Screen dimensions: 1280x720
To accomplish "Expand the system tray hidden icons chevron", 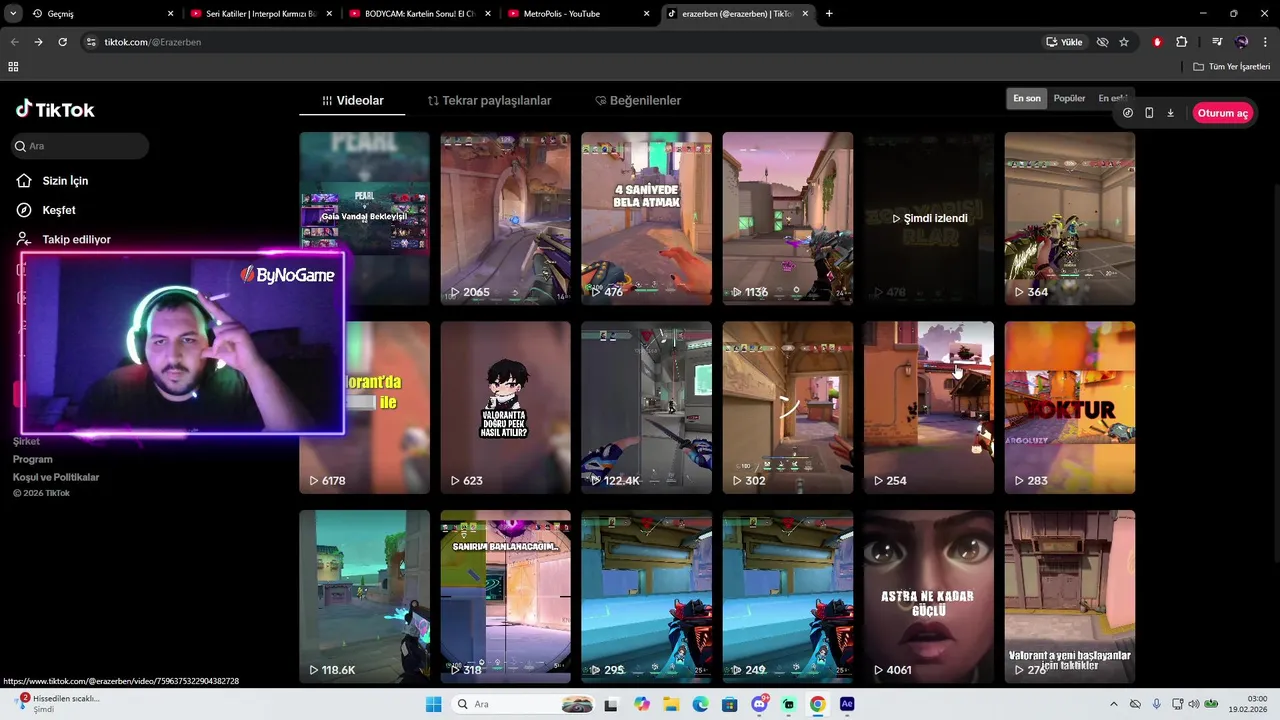I will [x=1114, y=704].
